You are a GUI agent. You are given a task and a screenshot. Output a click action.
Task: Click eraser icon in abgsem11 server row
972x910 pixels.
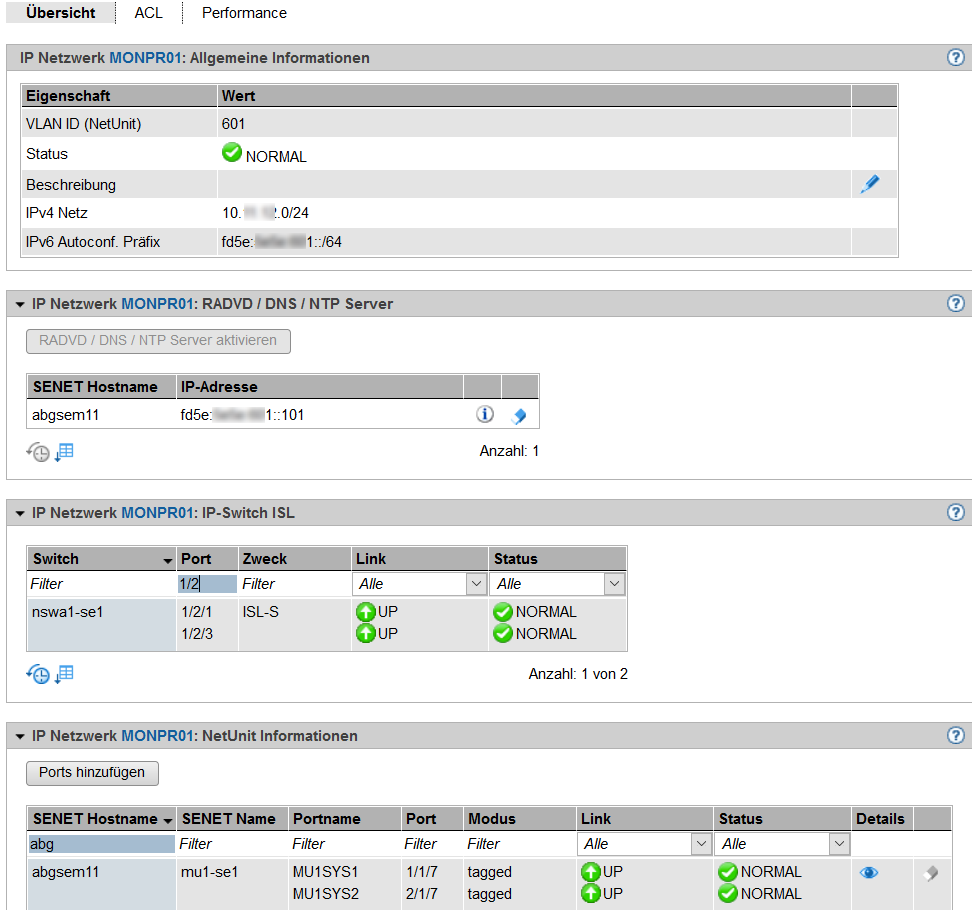[518, 415]
